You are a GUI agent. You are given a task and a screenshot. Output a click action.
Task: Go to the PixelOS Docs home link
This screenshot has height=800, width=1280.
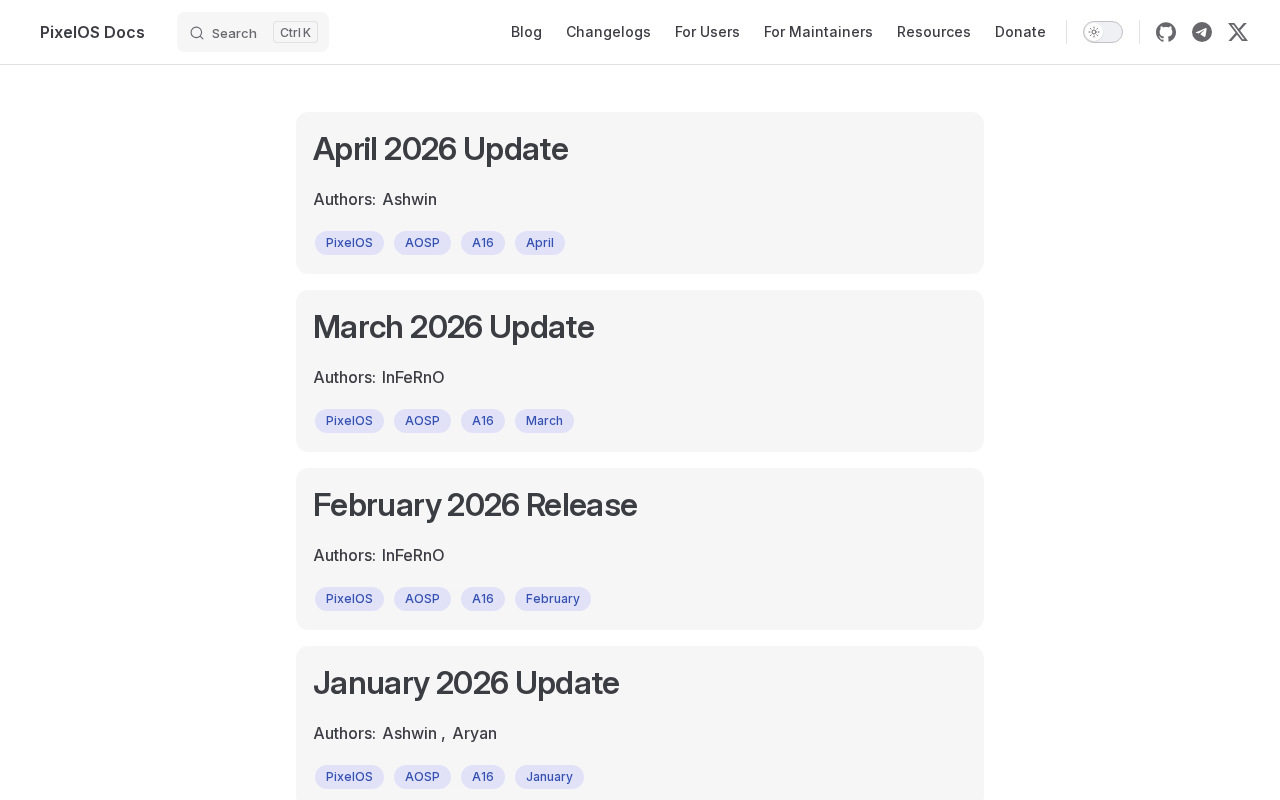pyautogui.click(x=92, y=32)
